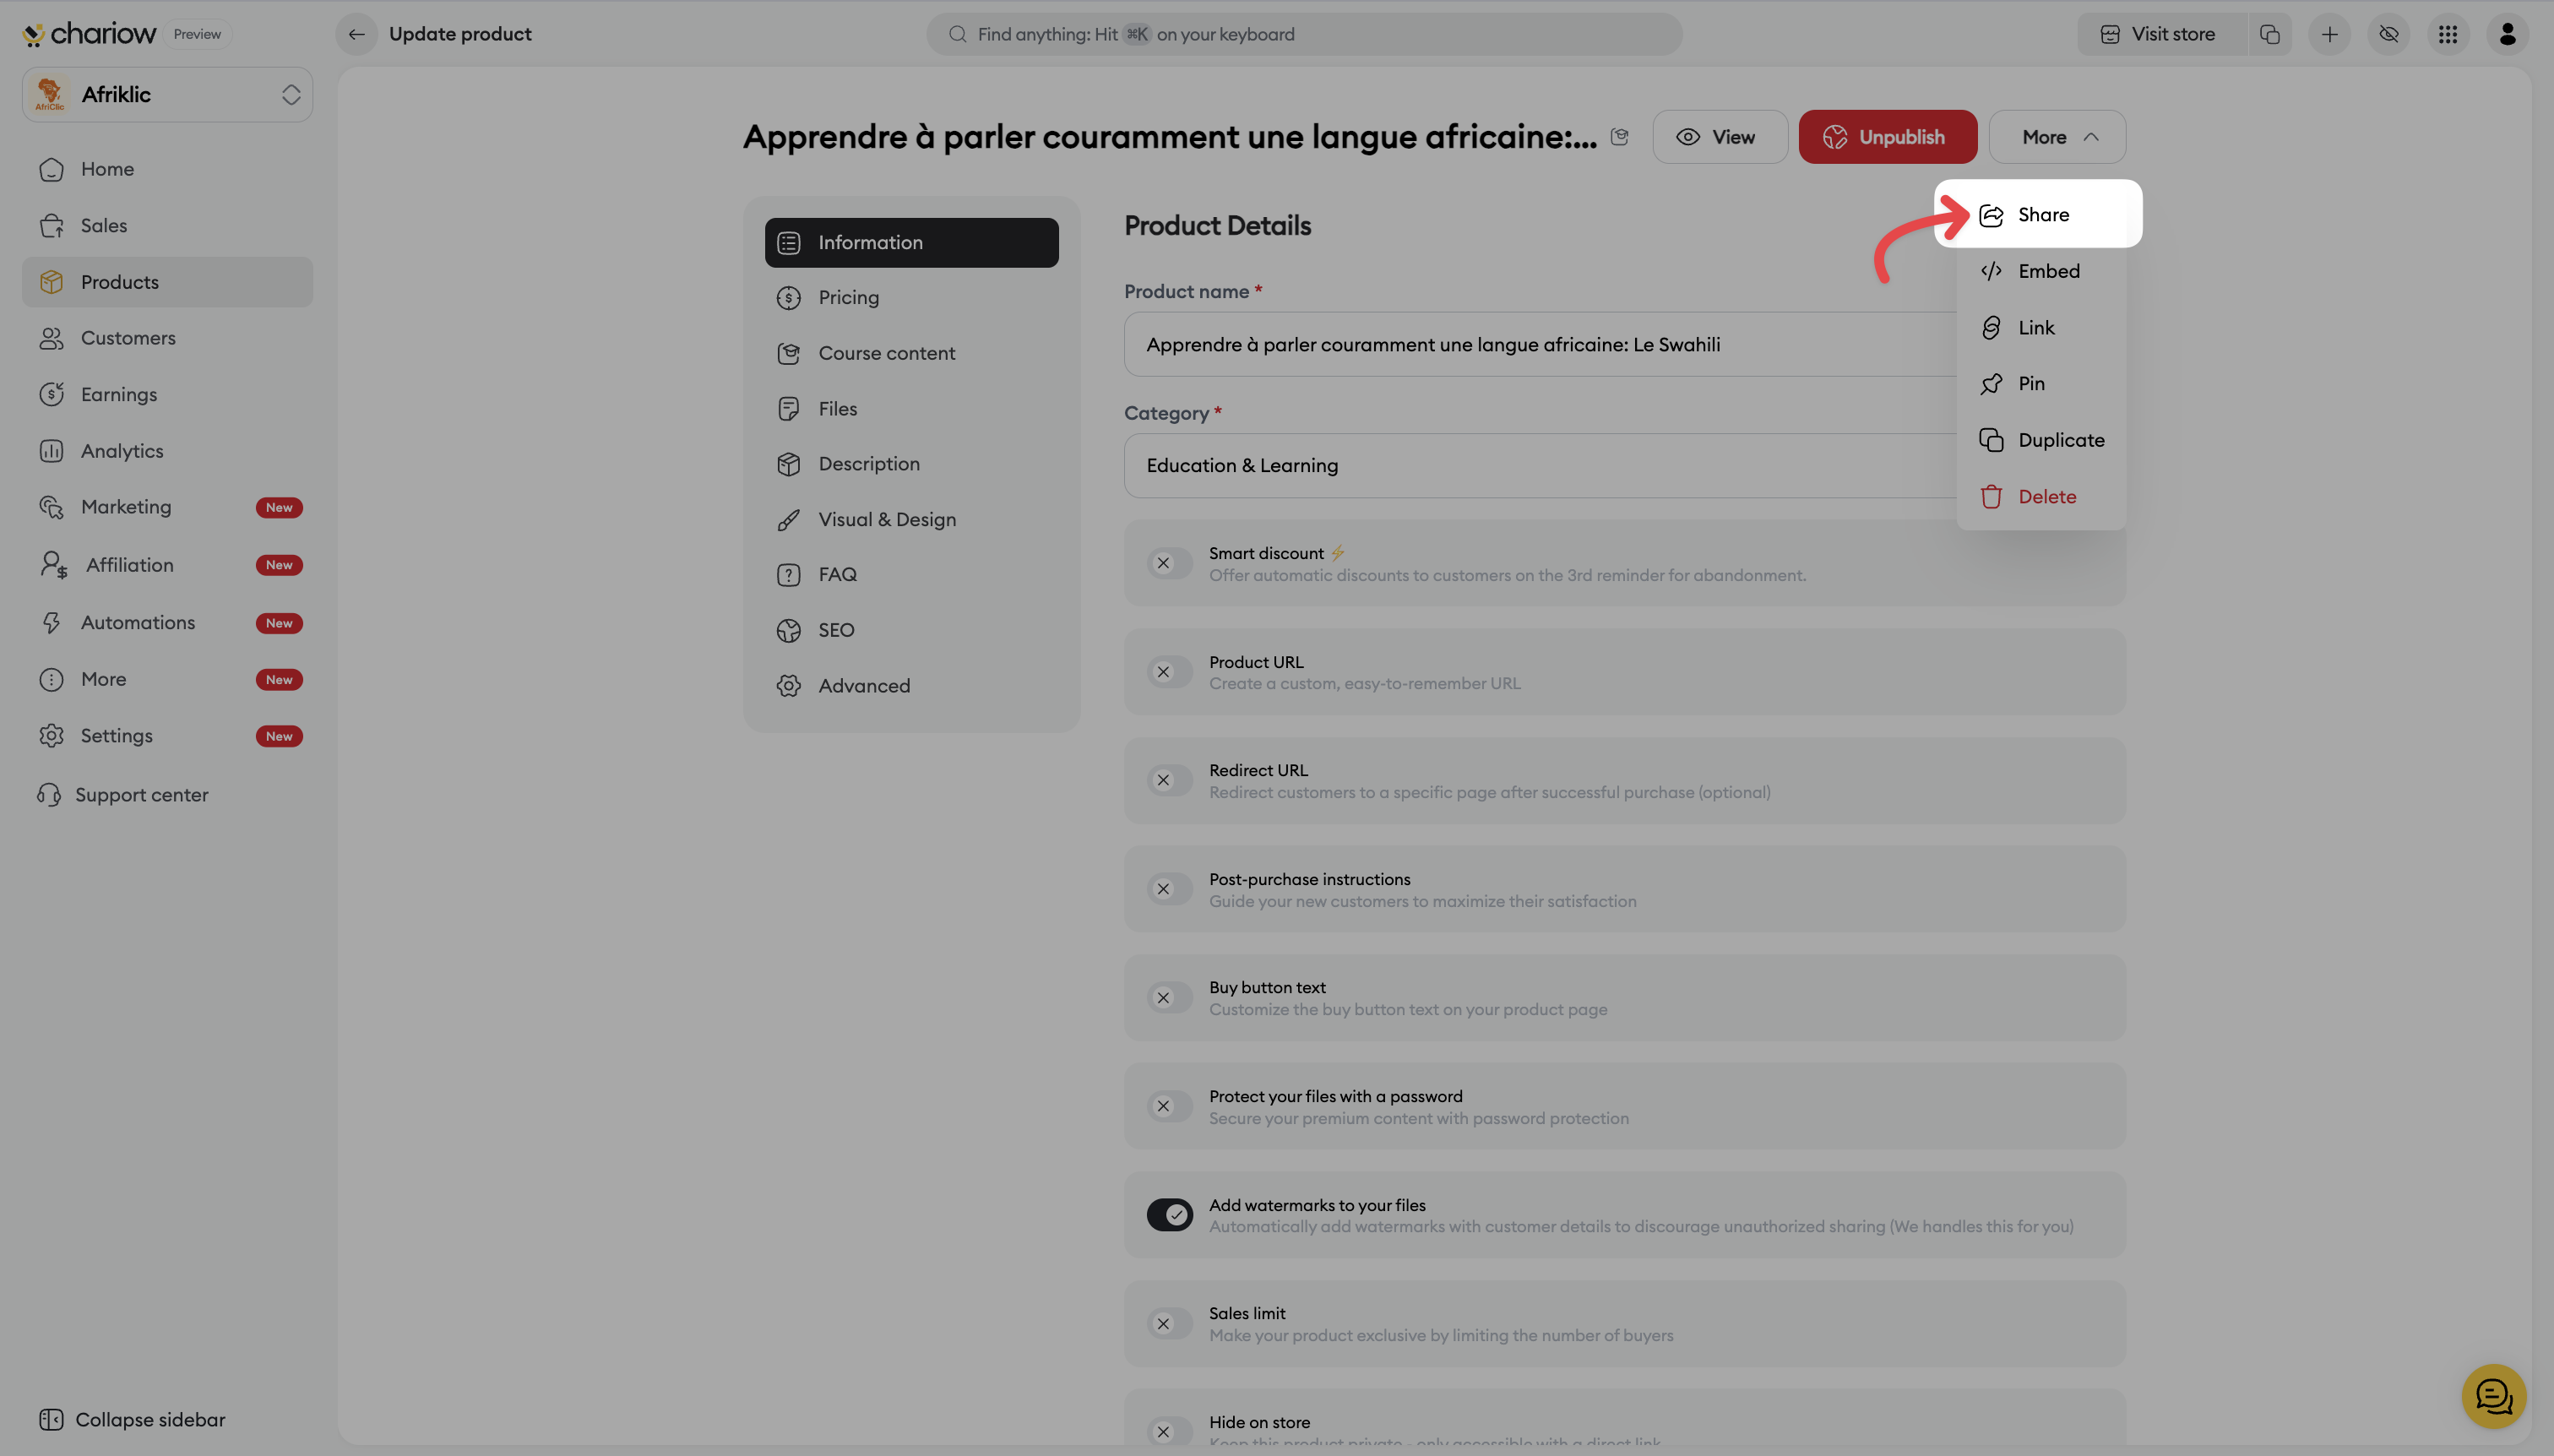Collapse the More dropdown button

2056,137
